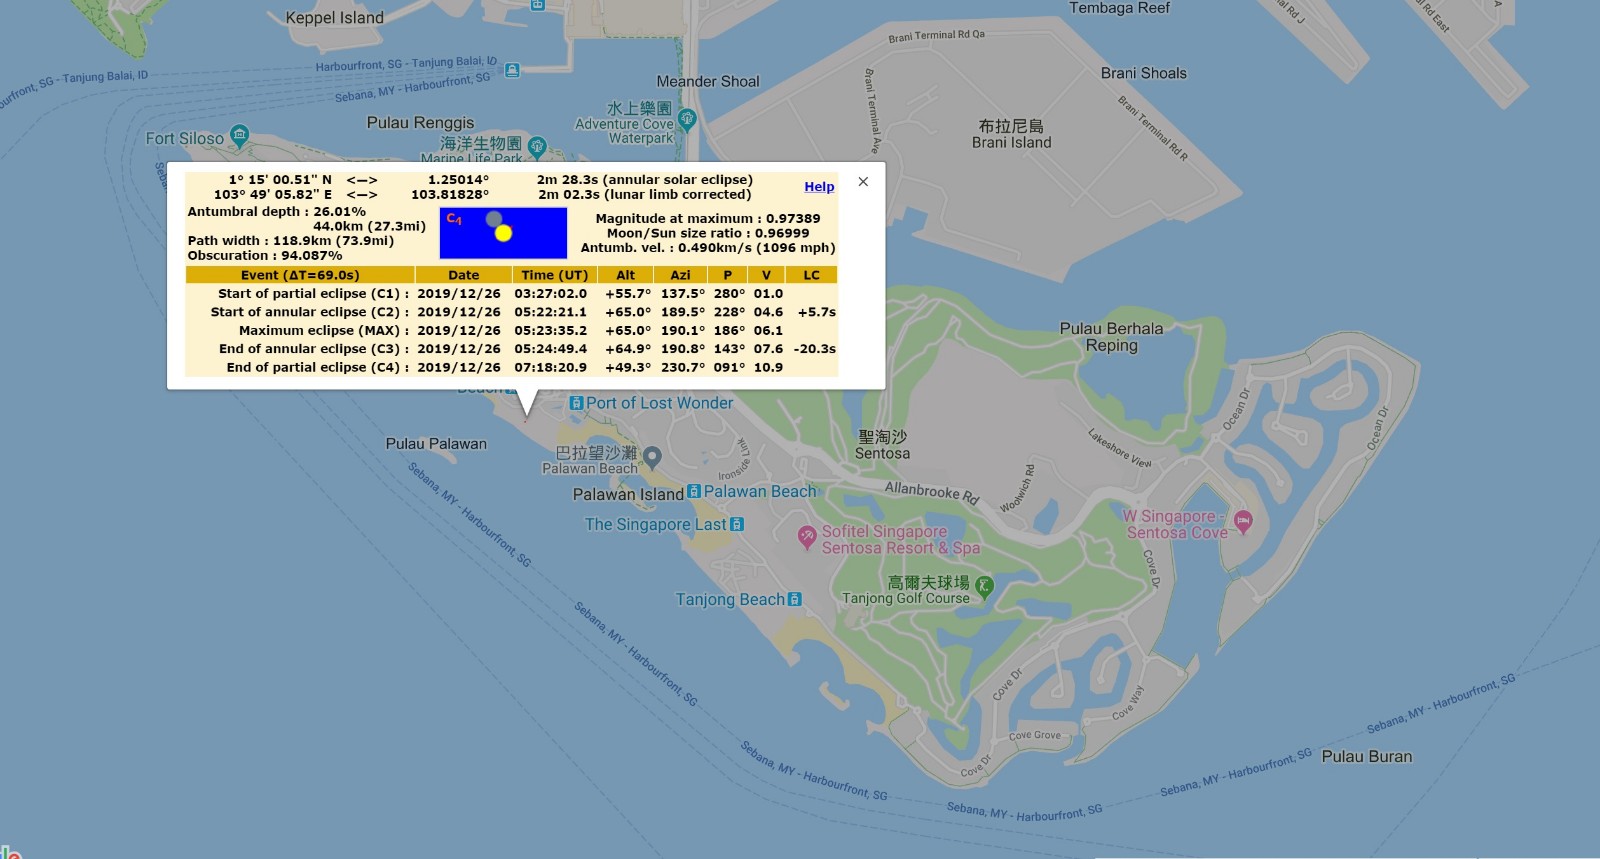
Task: Click the Palawan Island Palawan Beach station icon
Action: 694,492
